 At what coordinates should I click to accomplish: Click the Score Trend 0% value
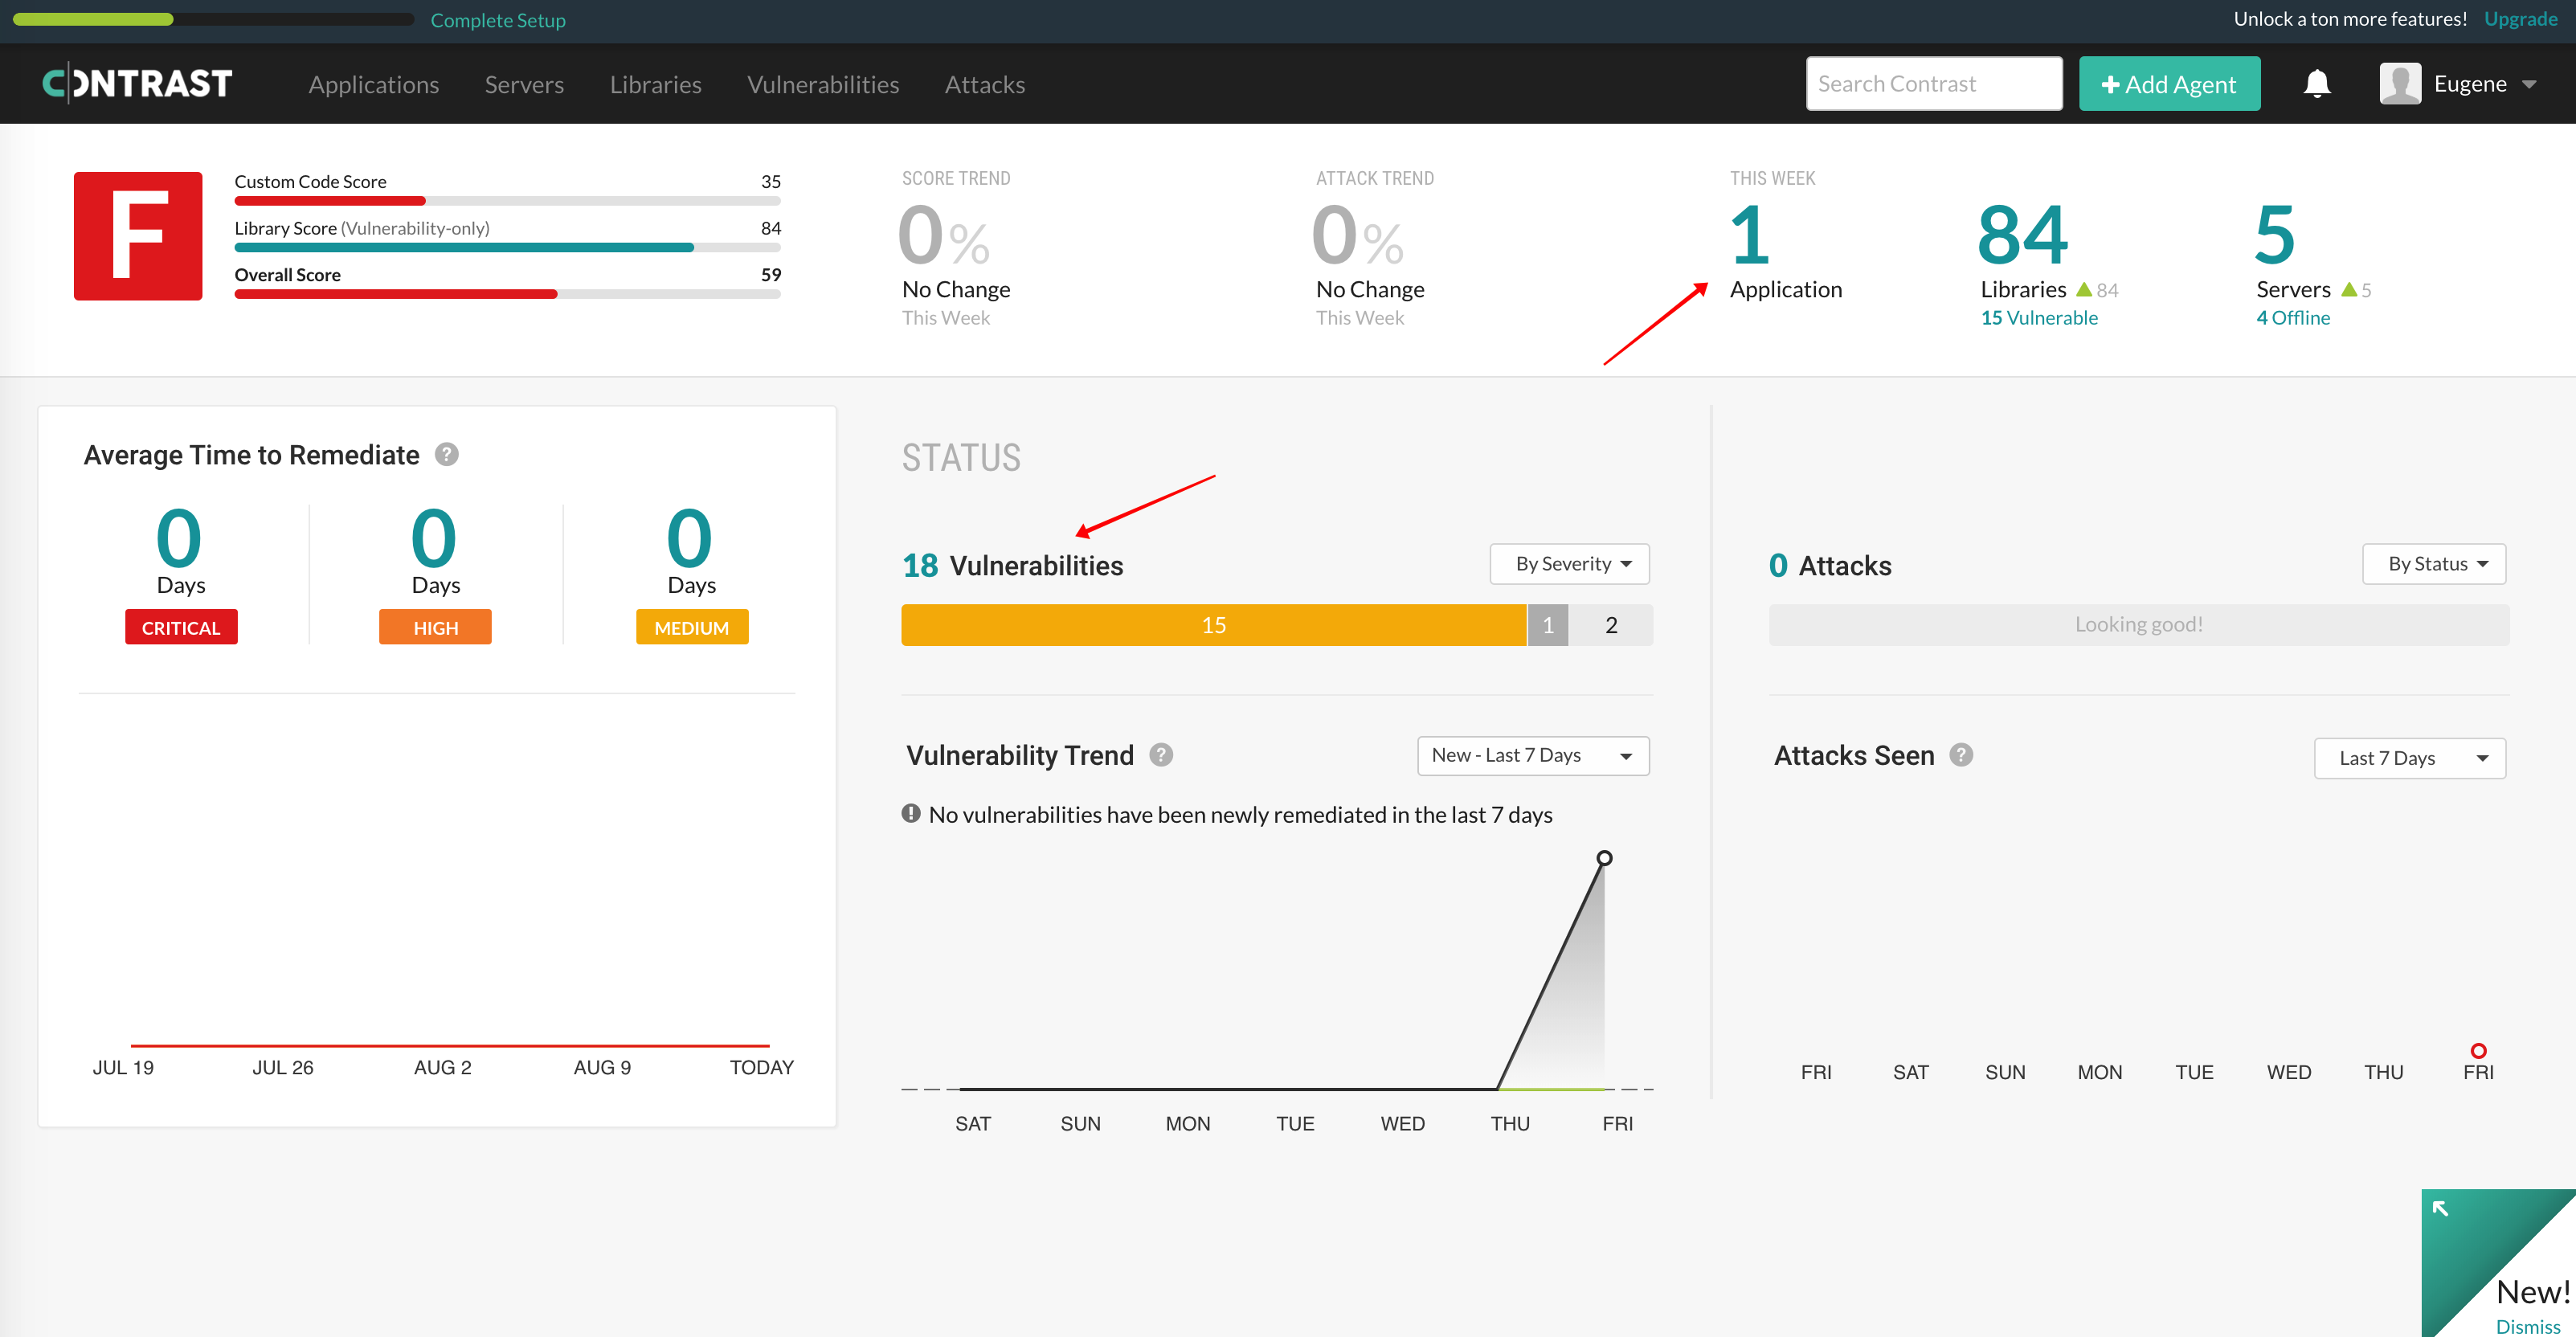pos(944,236)
